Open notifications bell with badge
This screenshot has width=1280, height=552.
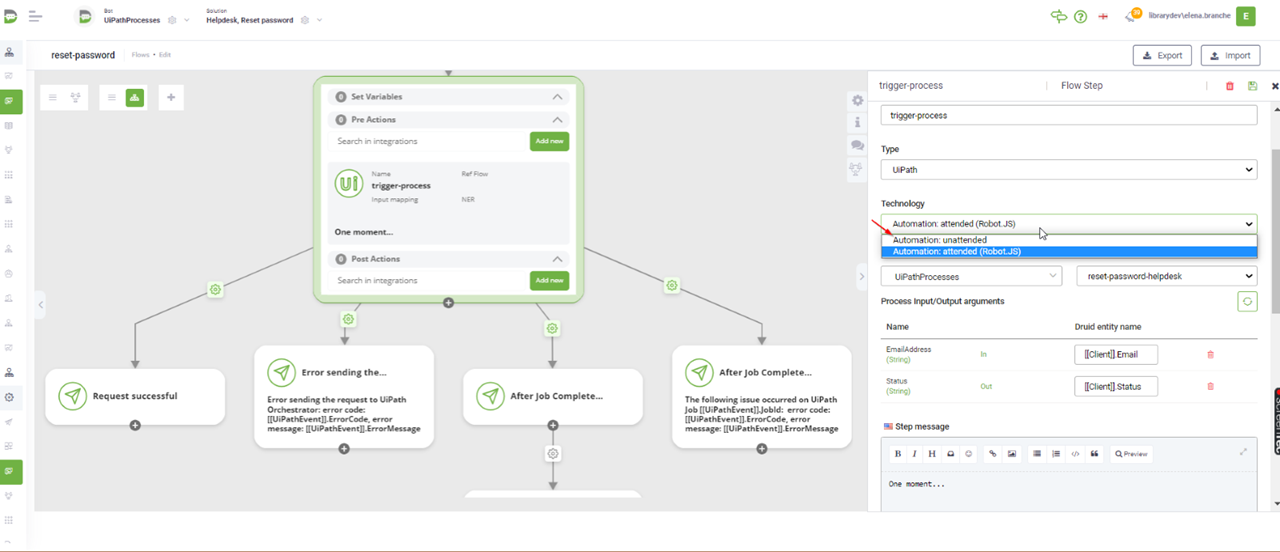pos(1131,16)
